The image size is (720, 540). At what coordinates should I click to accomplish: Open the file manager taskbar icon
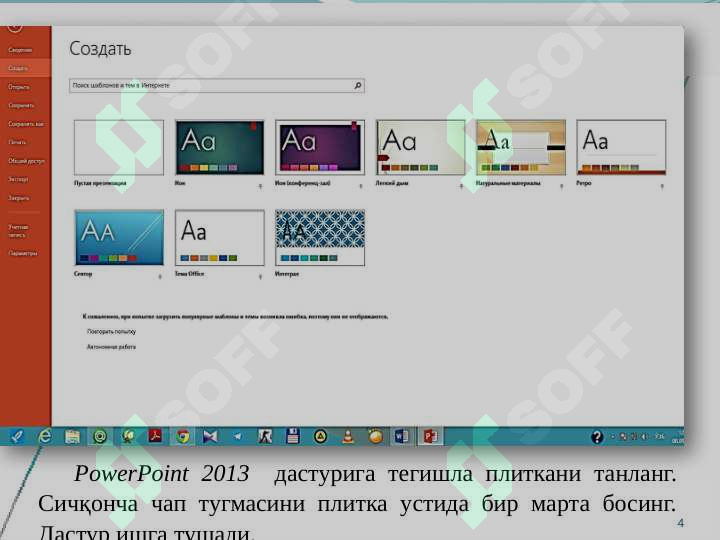(x=72, y=436)
